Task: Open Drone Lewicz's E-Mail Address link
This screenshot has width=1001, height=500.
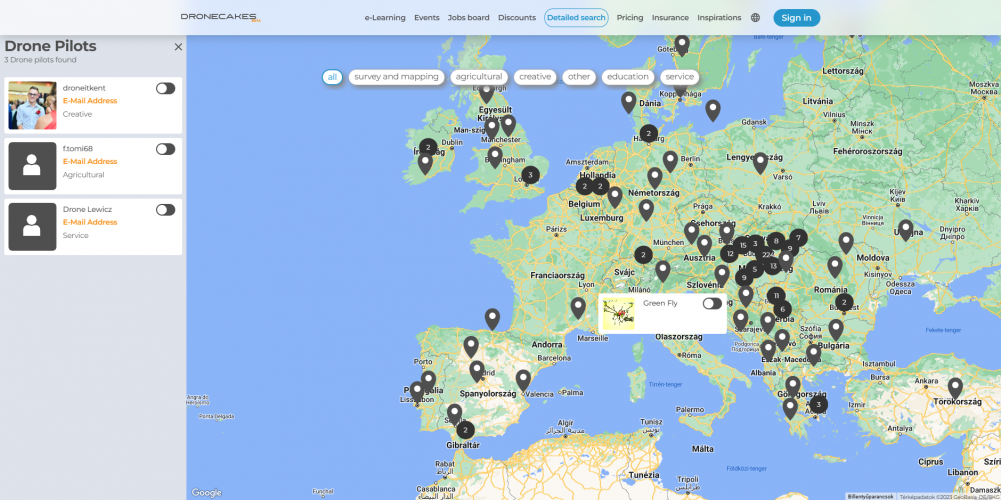Action: click(90, 222)
